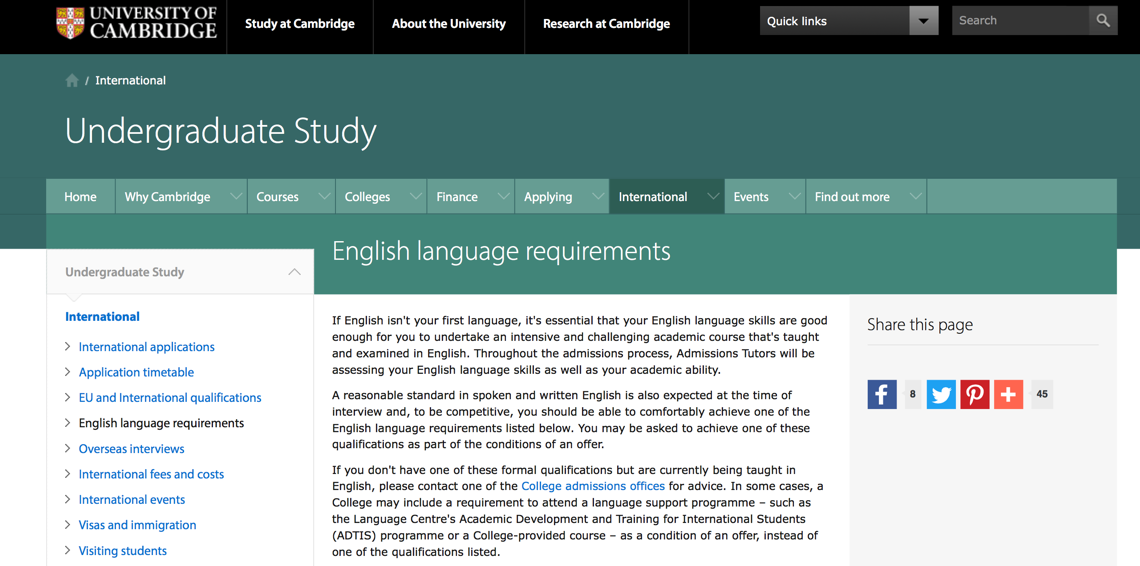Open Visiting students sidebar link
The width and height of the screenshot is (1140, 566).
coord(123,551)
